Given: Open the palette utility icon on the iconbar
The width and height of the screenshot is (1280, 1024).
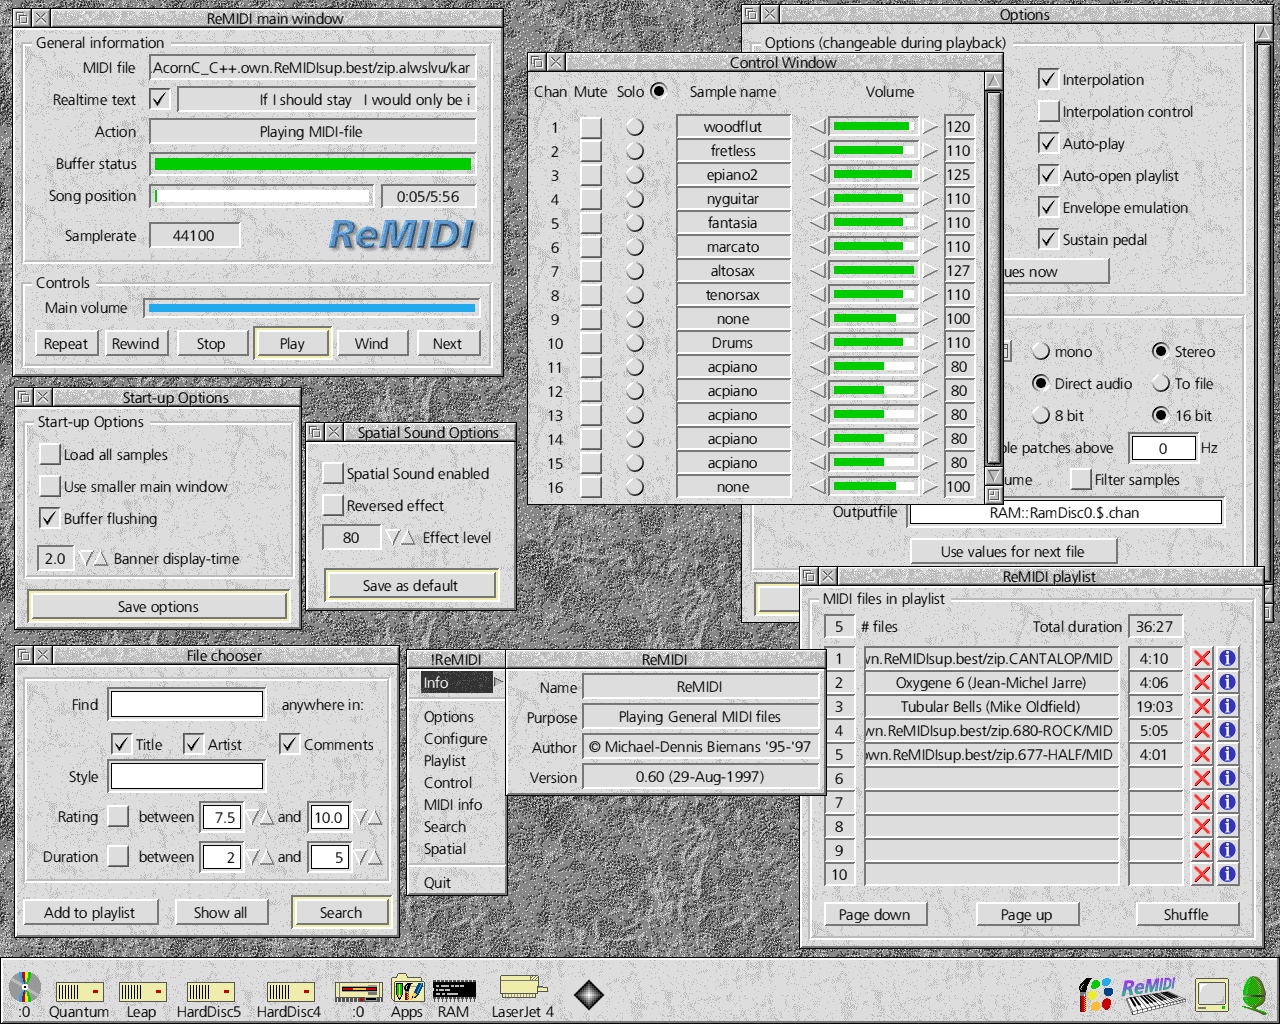Looking at the screenshot, I should coord(1095,994).
